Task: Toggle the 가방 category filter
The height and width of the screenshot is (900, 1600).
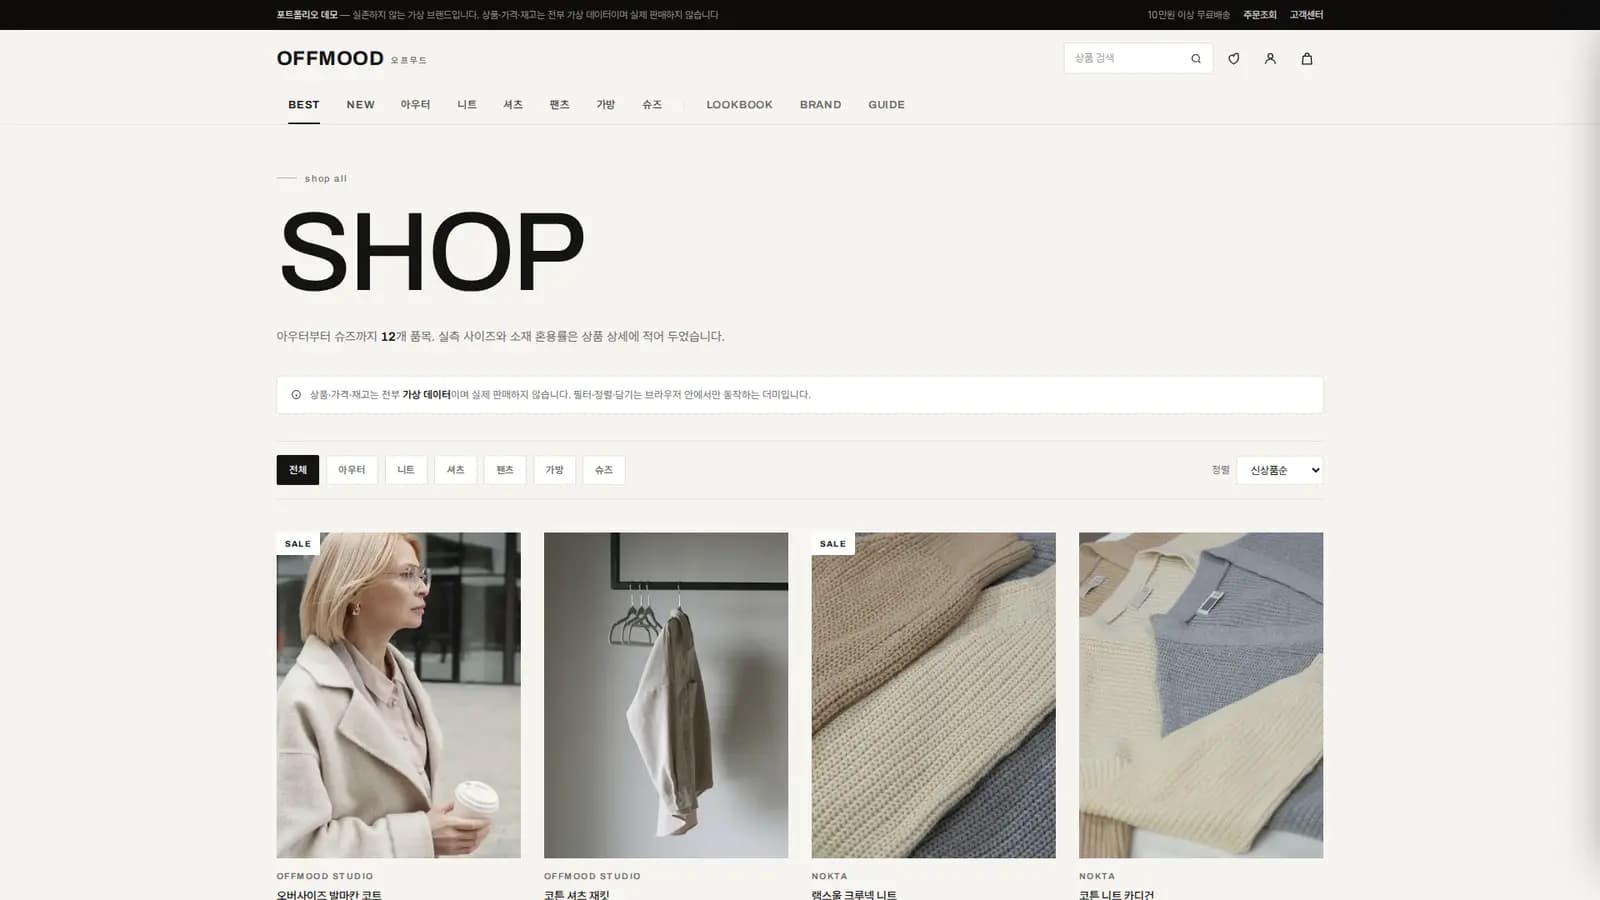Action: pos(555,470)
